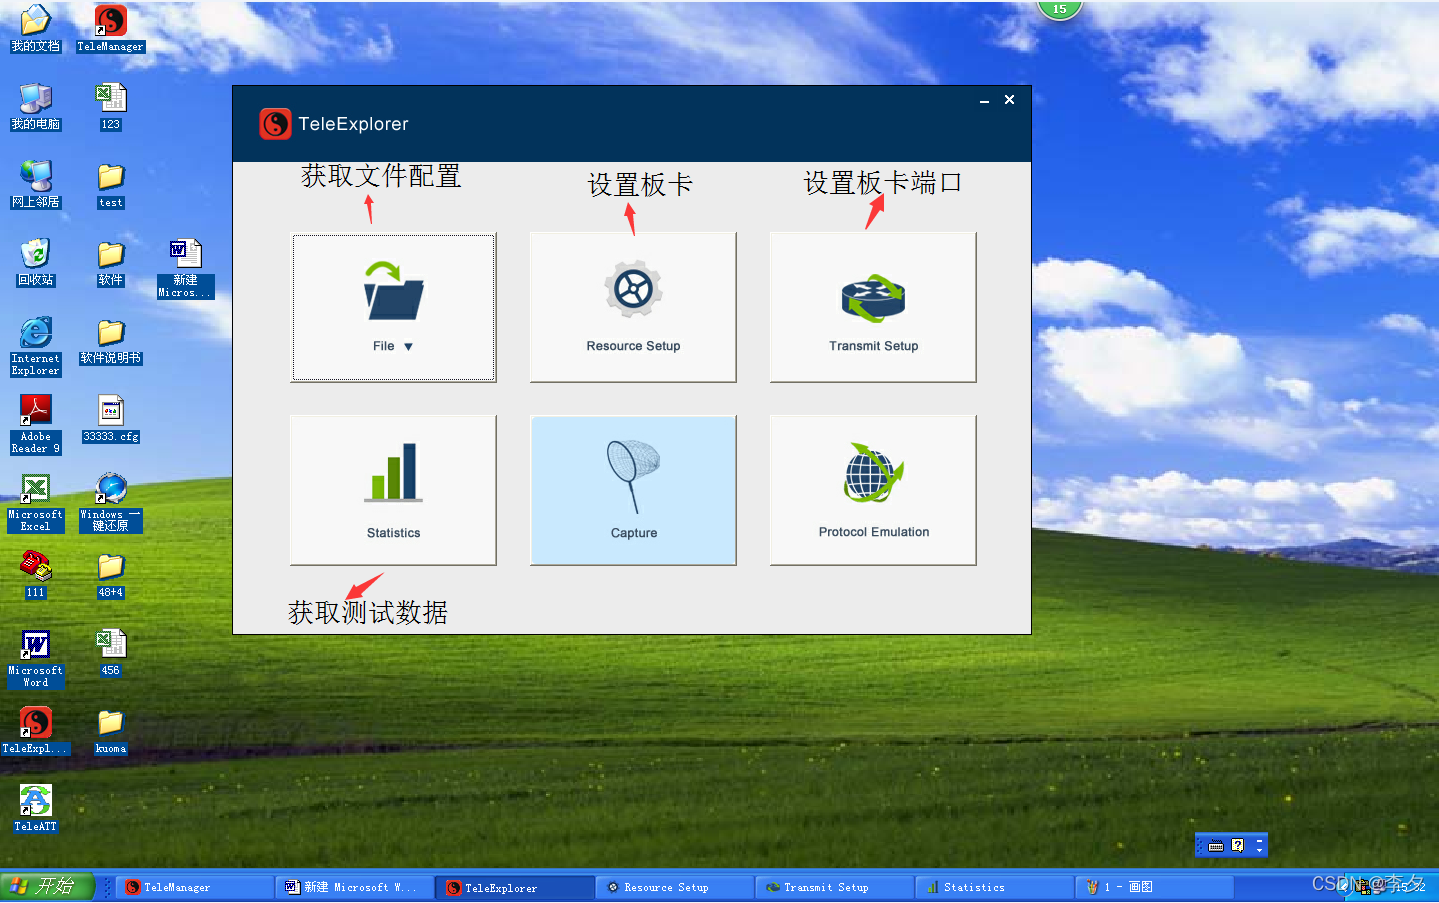The width and height of the screenshot is (1439, 903).
Task: Select the Adobe Reader 9 shortcut
Action: pyautogui.click(x=35, y=424)
